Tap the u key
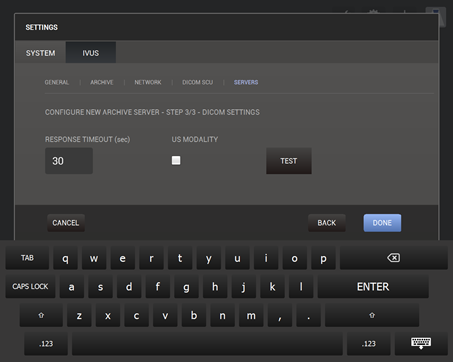The image size is (453, 362). coord(237,258)
